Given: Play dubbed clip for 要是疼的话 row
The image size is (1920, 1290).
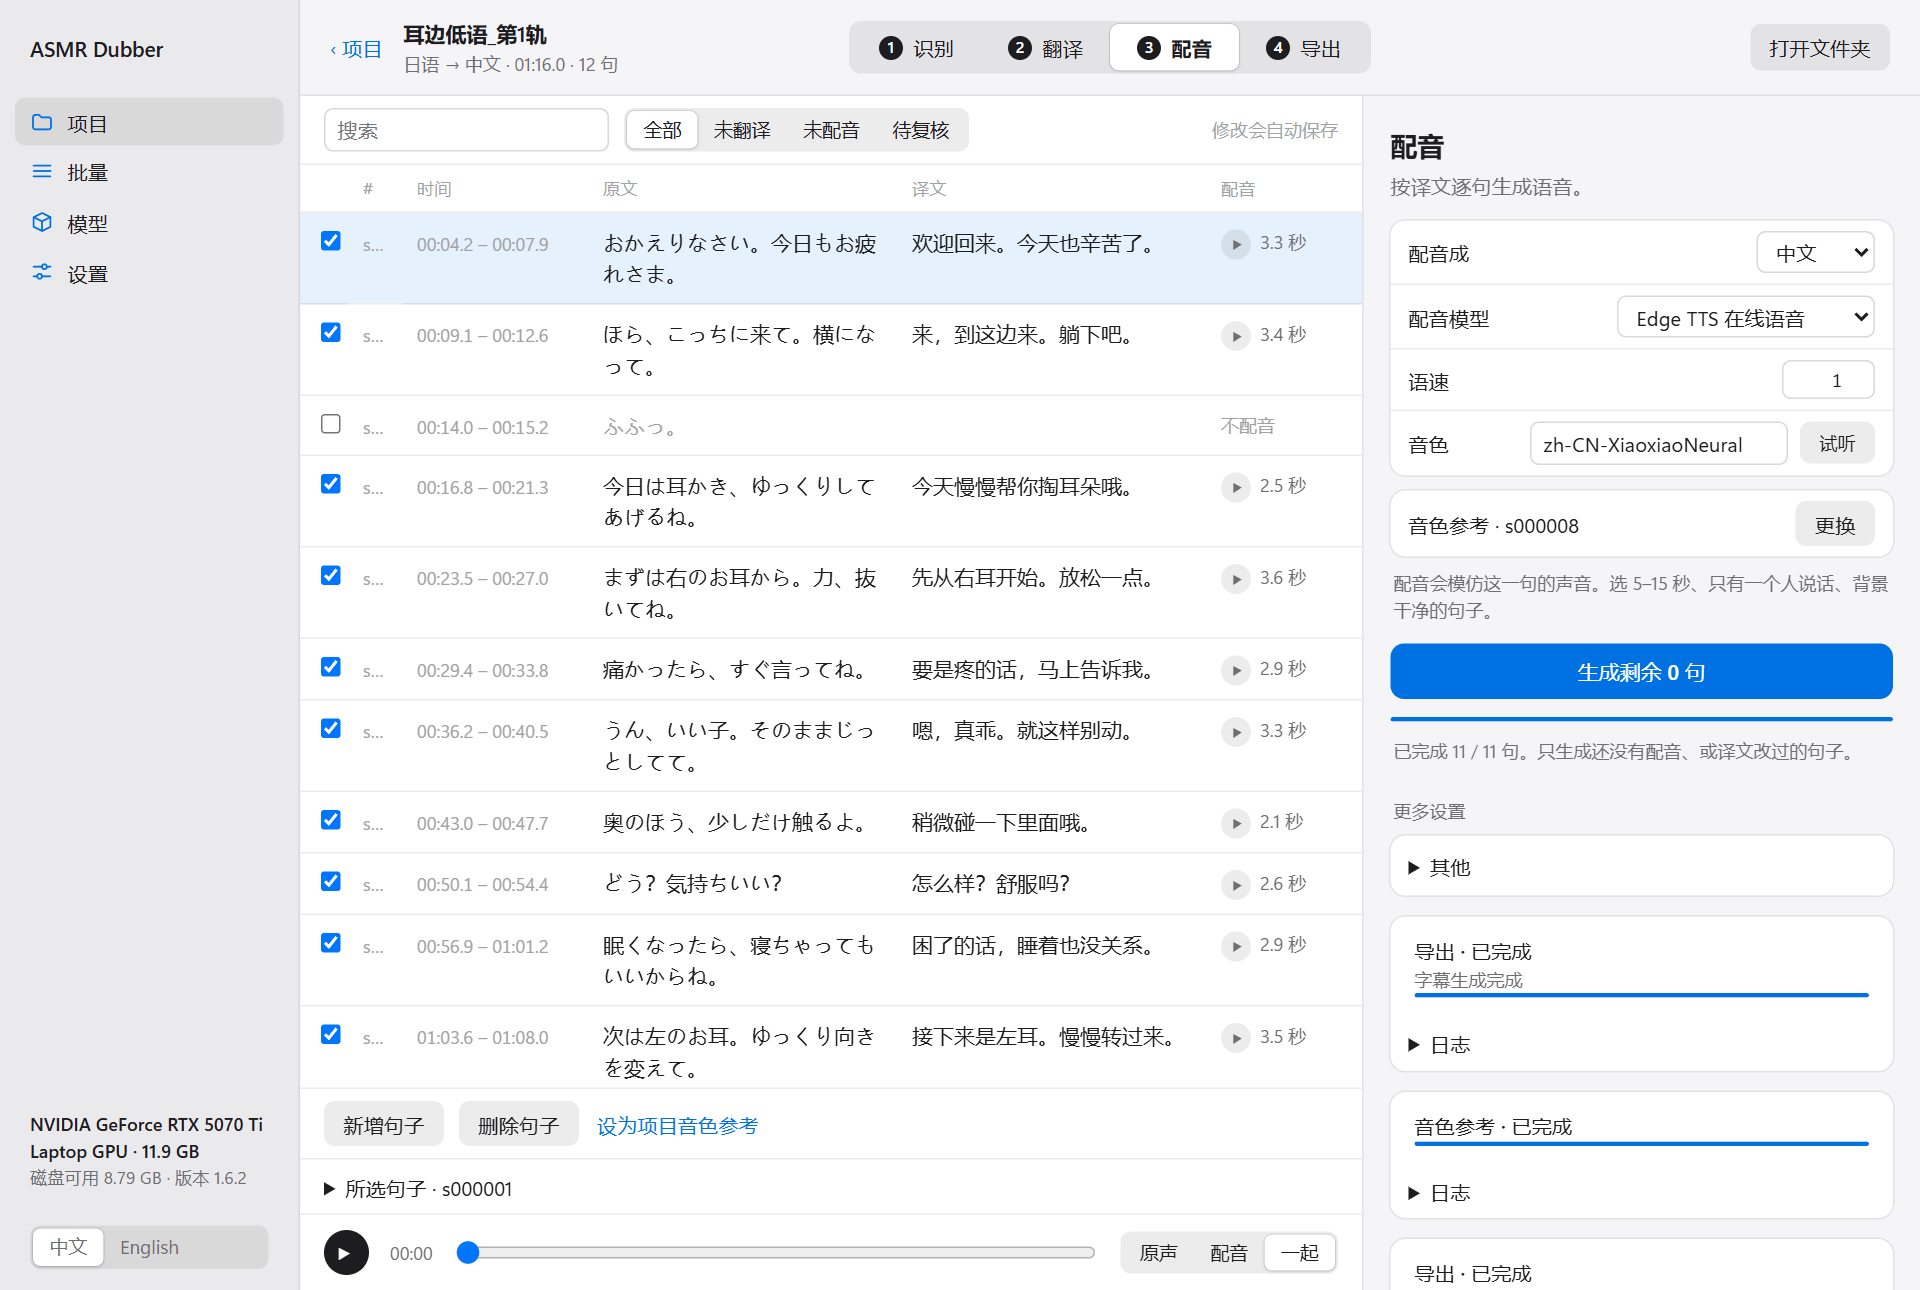Looking at the screenshot, I should coord(1236,671).
